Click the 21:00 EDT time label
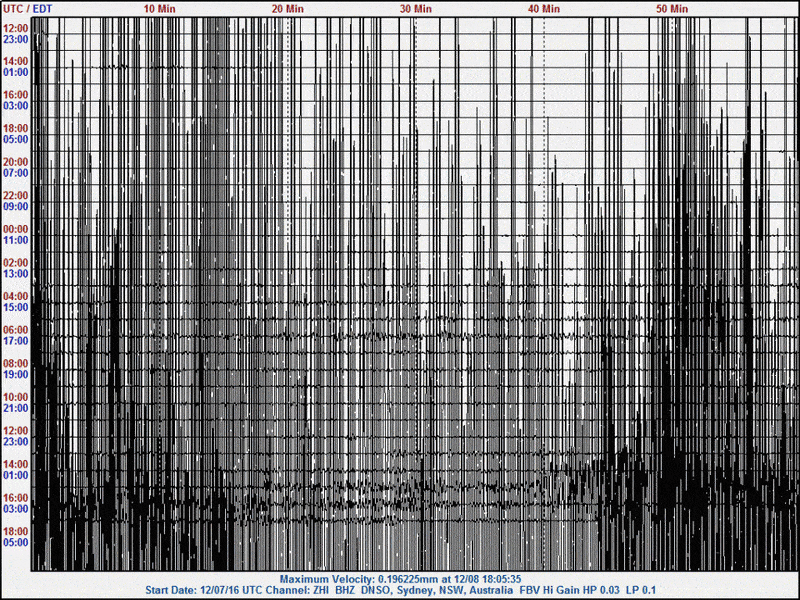The height and width of the screenshot is (600, 800). pyautogui.click(x=16, y=408)
